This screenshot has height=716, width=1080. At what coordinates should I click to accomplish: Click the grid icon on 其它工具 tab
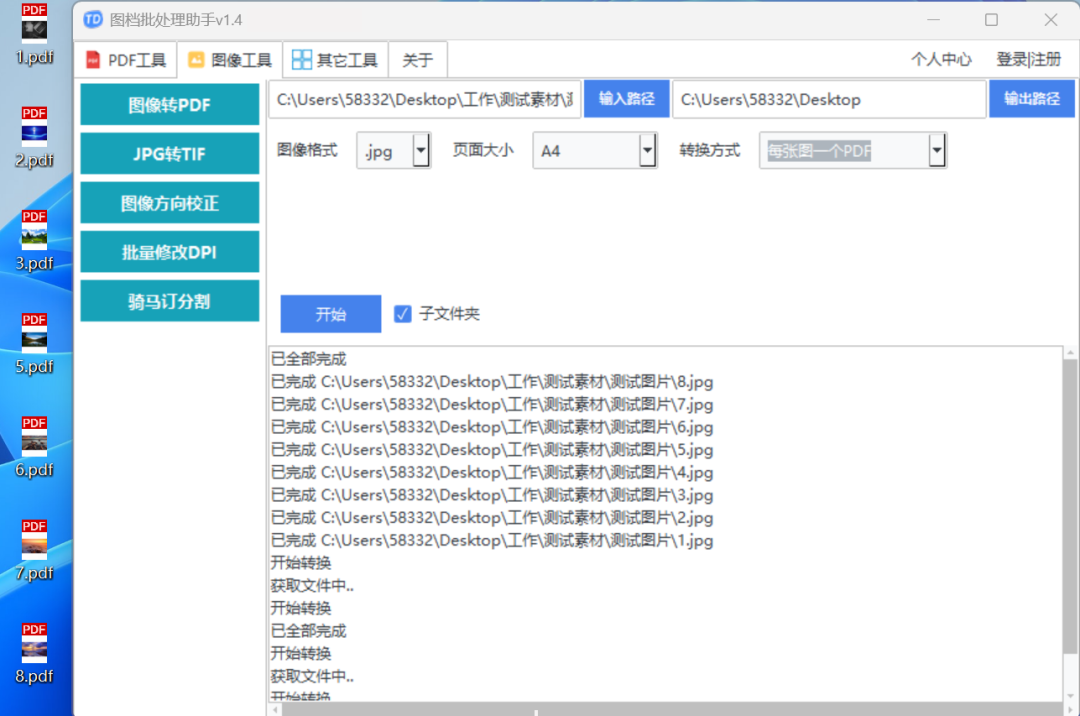tap(302, 60)
